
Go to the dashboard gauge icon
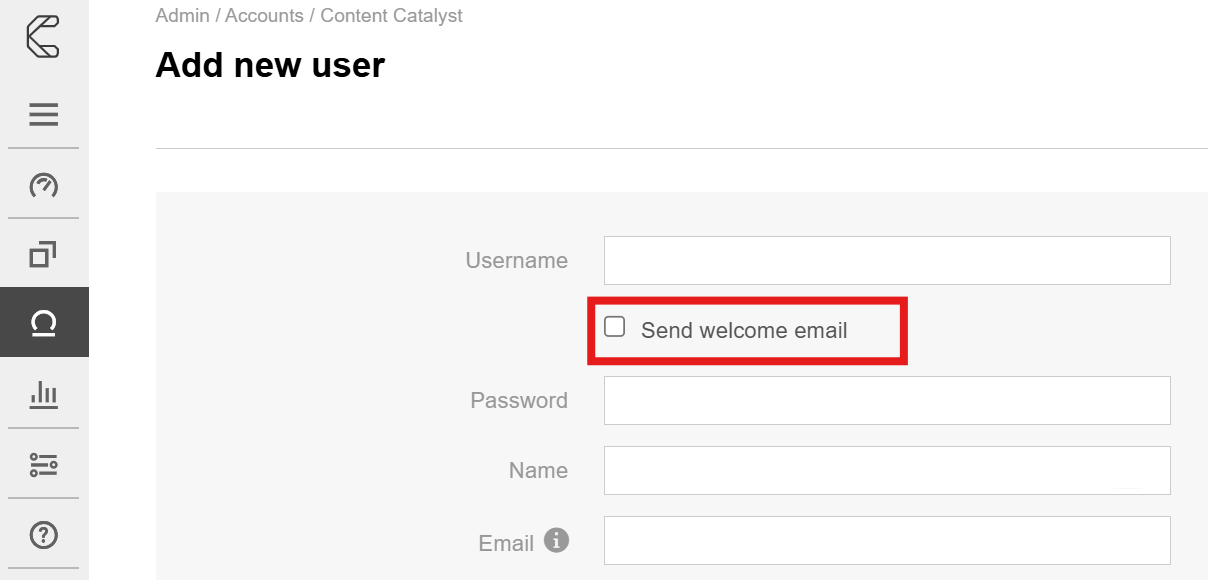click(x=43, y=185)
